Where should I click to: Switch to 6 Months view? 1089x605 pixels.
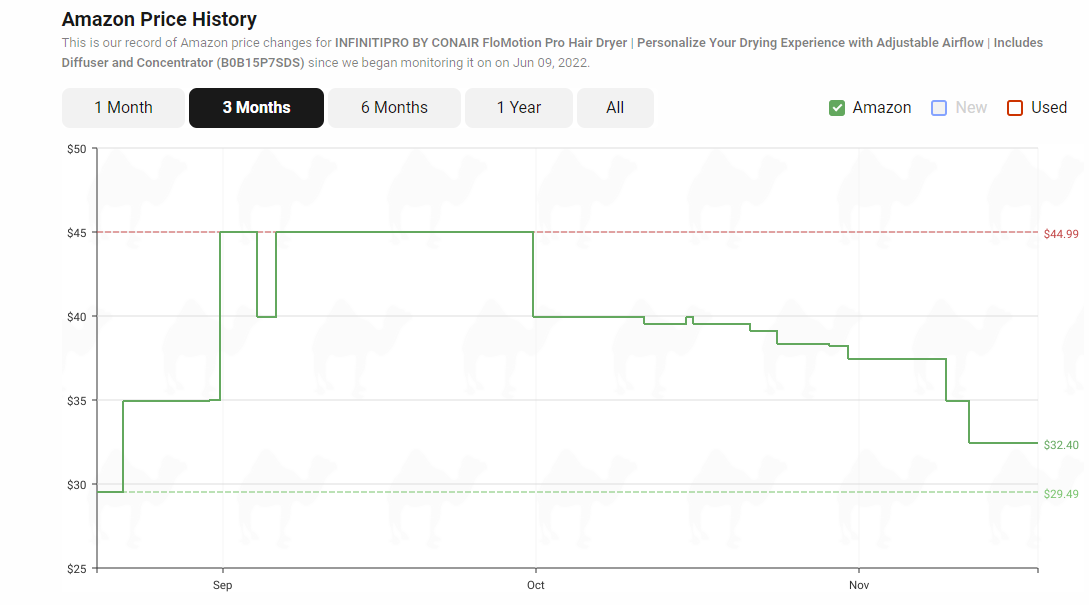pos(394,108)
